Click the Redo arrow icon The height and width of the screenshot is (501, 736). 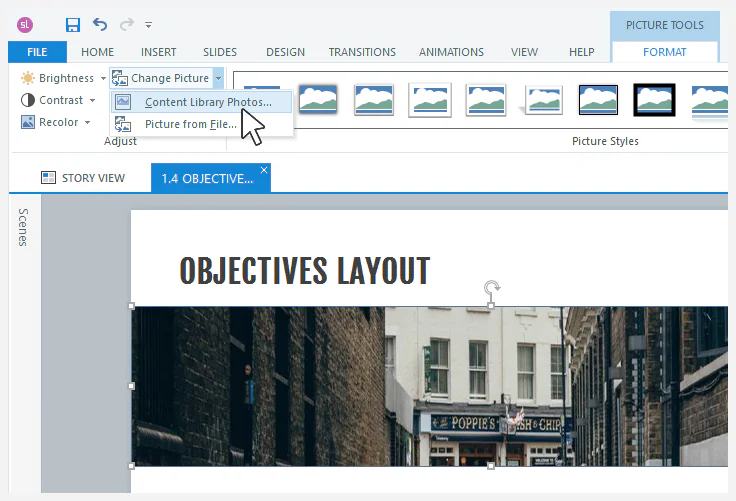coord(127,24)
